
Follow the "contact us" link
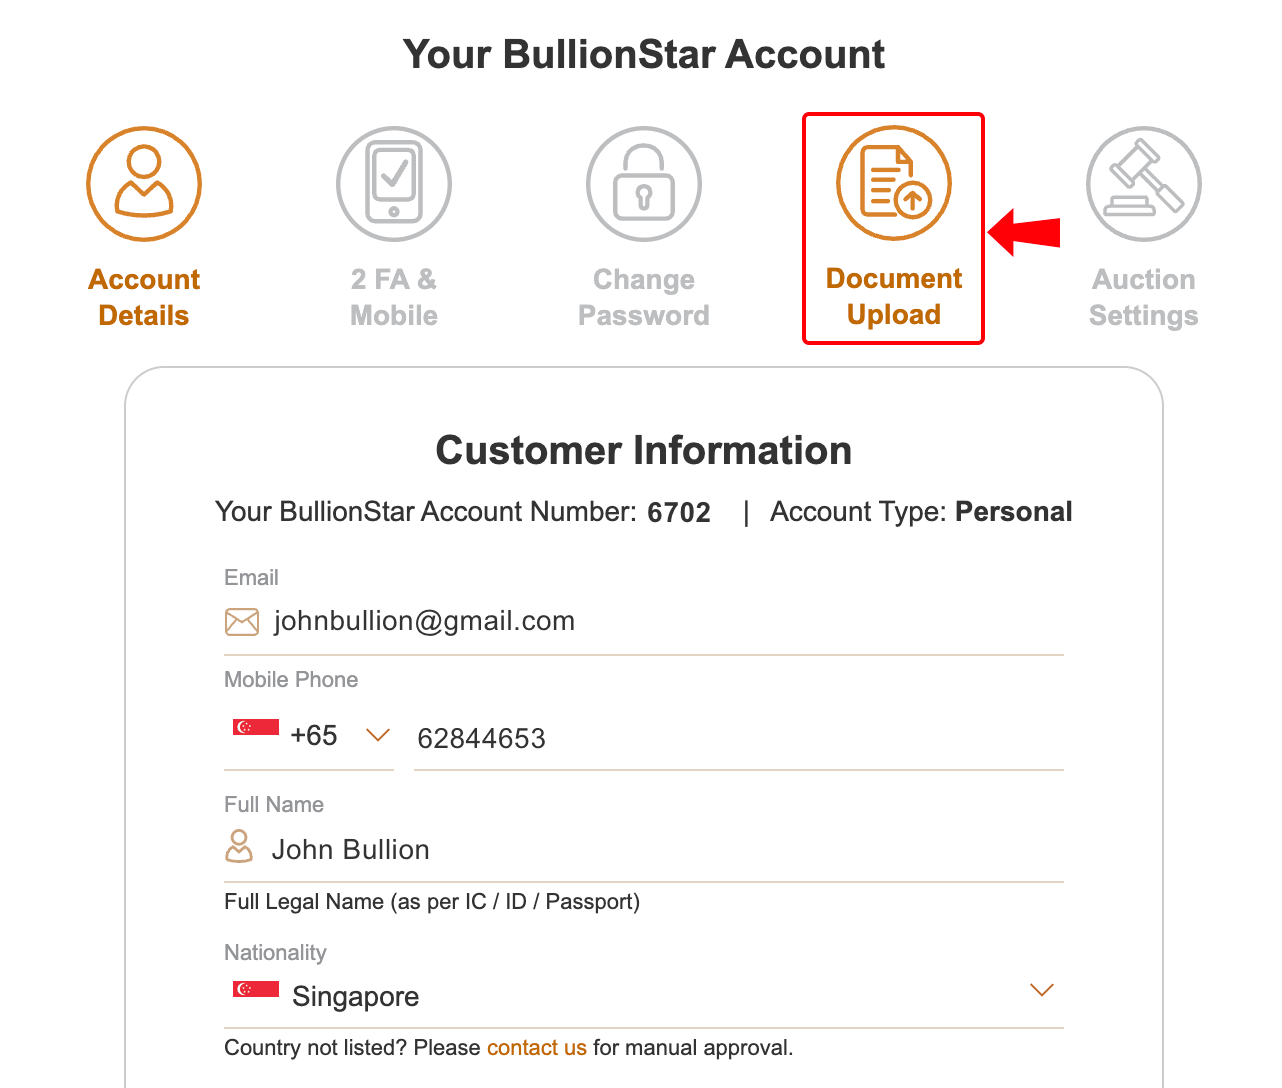pyautogui.click(x=537, y=1048)
